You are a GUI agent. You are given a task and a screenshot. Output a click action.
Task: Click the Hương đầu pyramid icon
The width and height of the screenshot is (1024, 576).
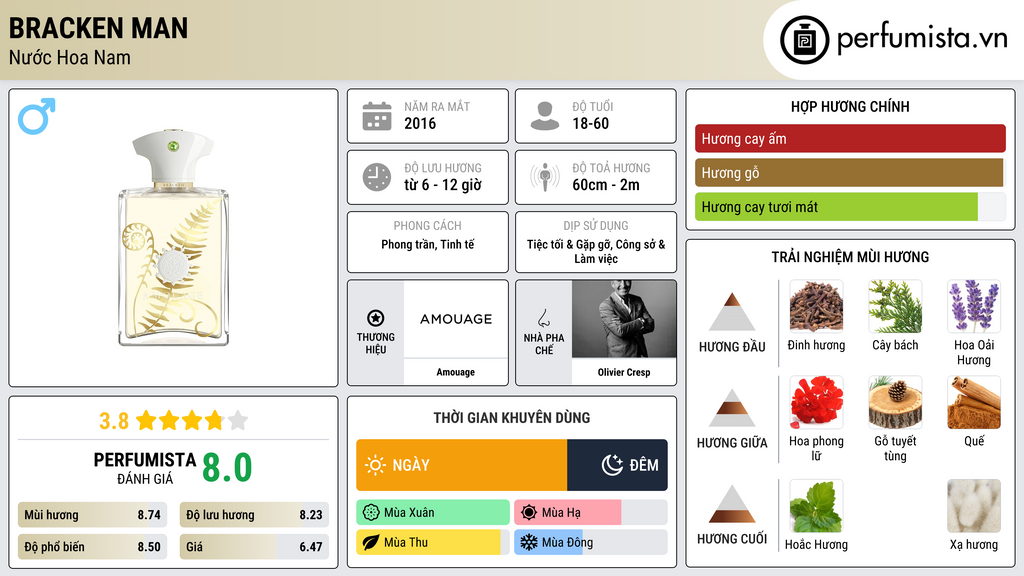coord(732,312)
